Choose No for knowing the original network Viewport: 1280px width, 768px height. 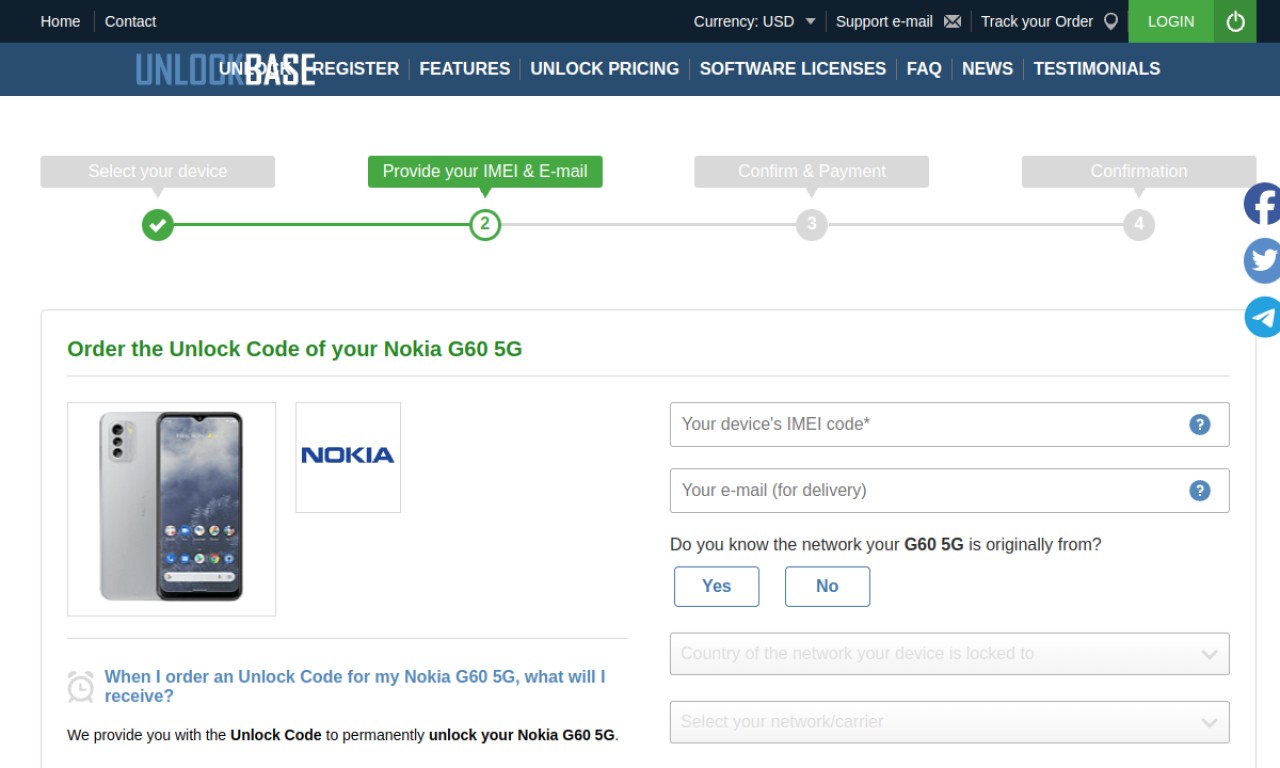827,586
